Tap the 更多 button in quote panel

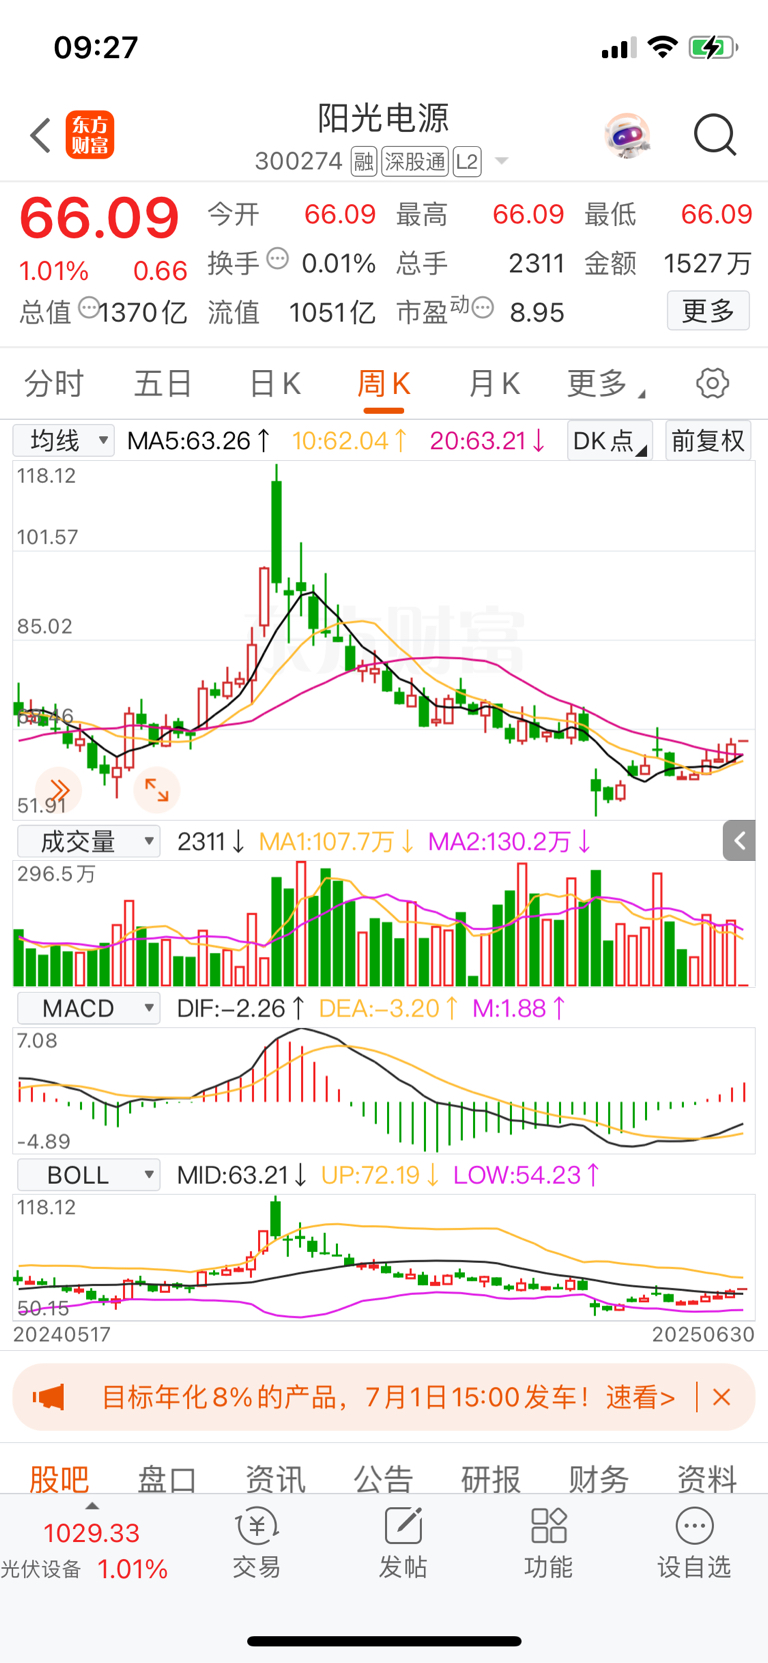pyautogui.click(x=708, y=311)
